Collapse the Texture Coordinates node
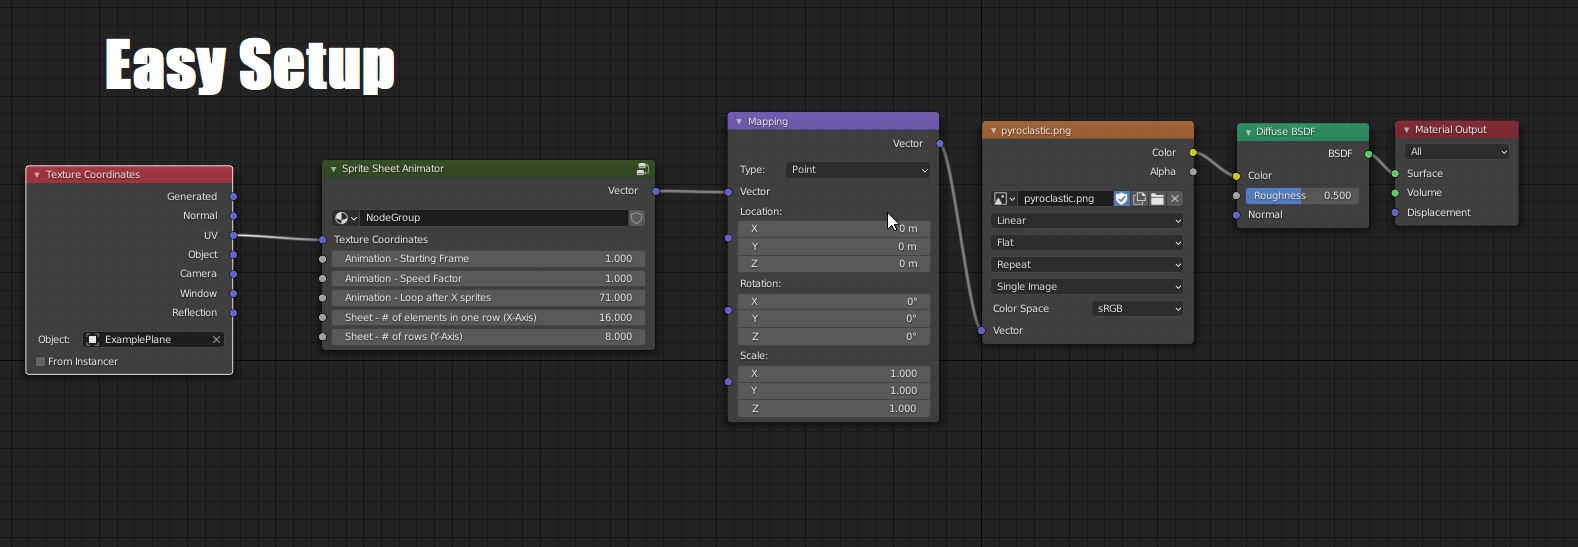The image size is (1578, 547). (x=37, y=175)
